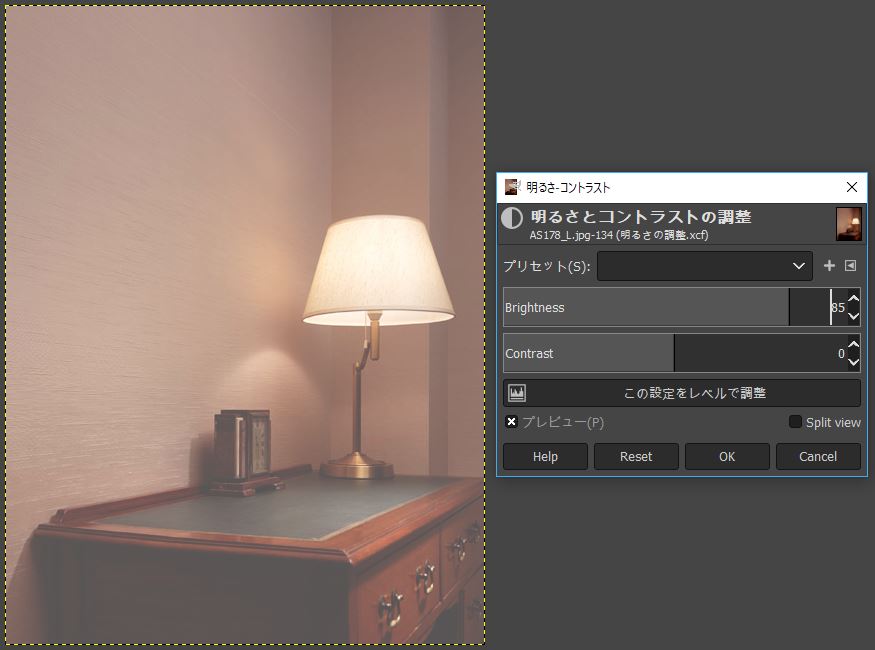Decrease Contrast with down arrow
Screen dimensions: 875x650
[x=853, y=362]
